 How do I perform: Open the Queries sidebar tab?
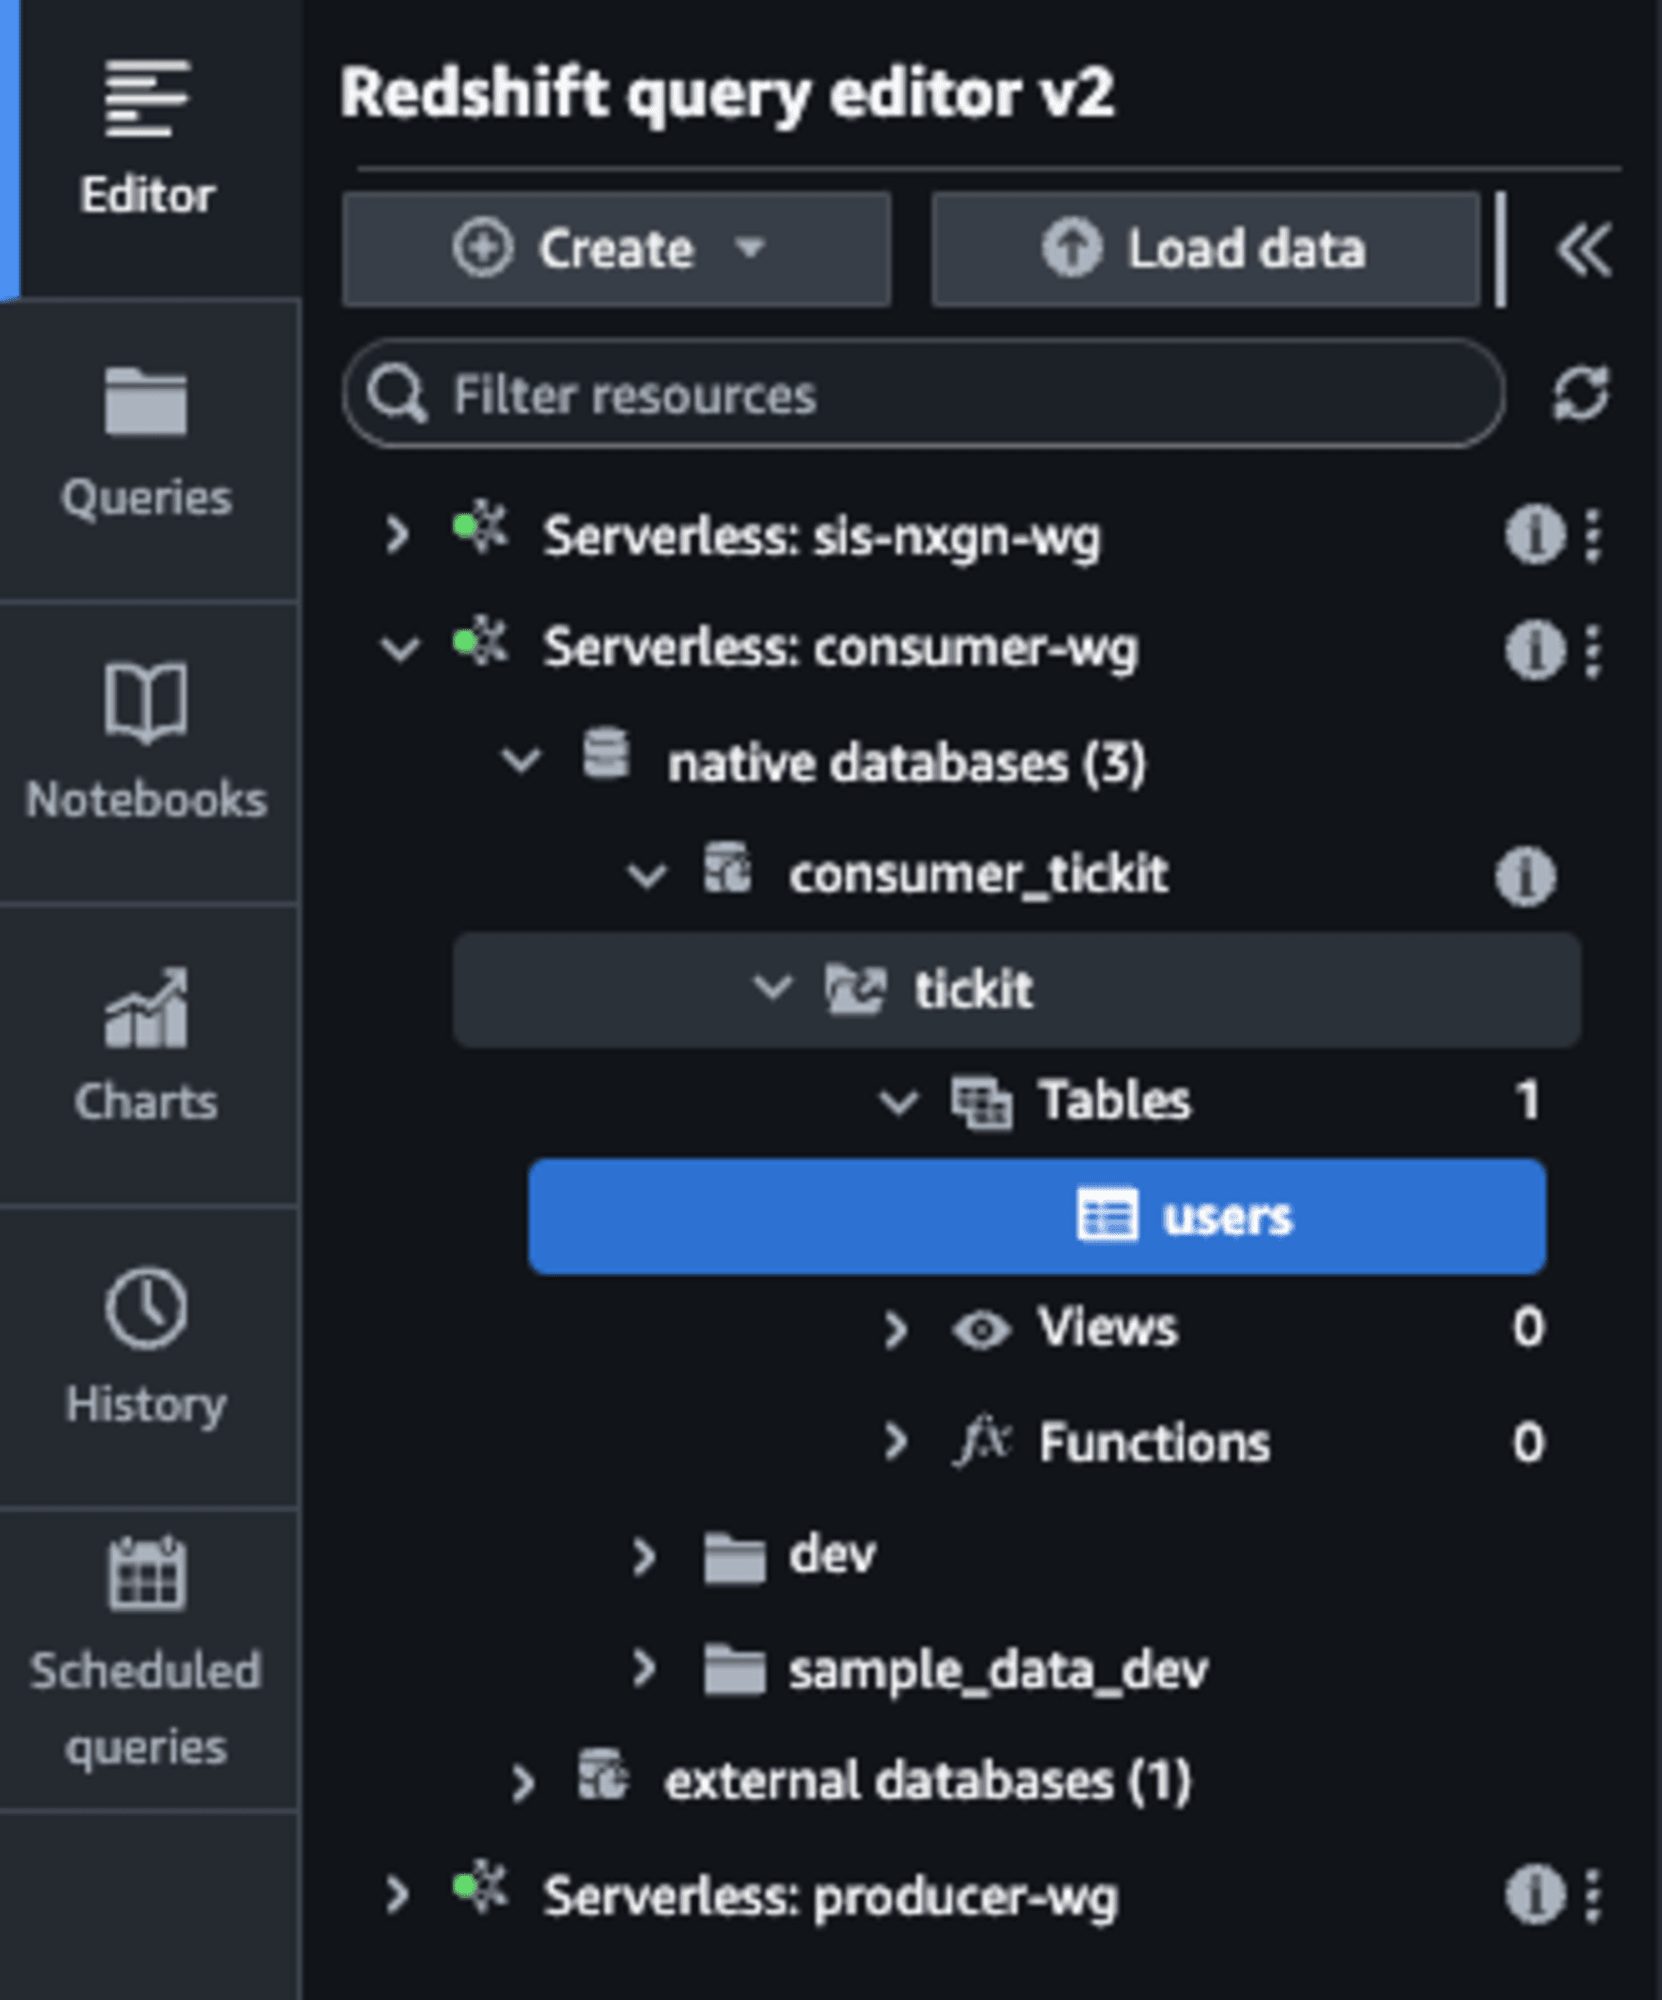[x=148, y=448]
